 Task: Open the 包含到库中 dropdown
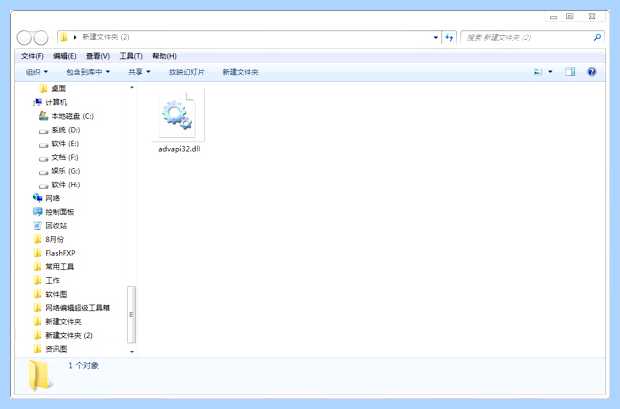point(88,72)
